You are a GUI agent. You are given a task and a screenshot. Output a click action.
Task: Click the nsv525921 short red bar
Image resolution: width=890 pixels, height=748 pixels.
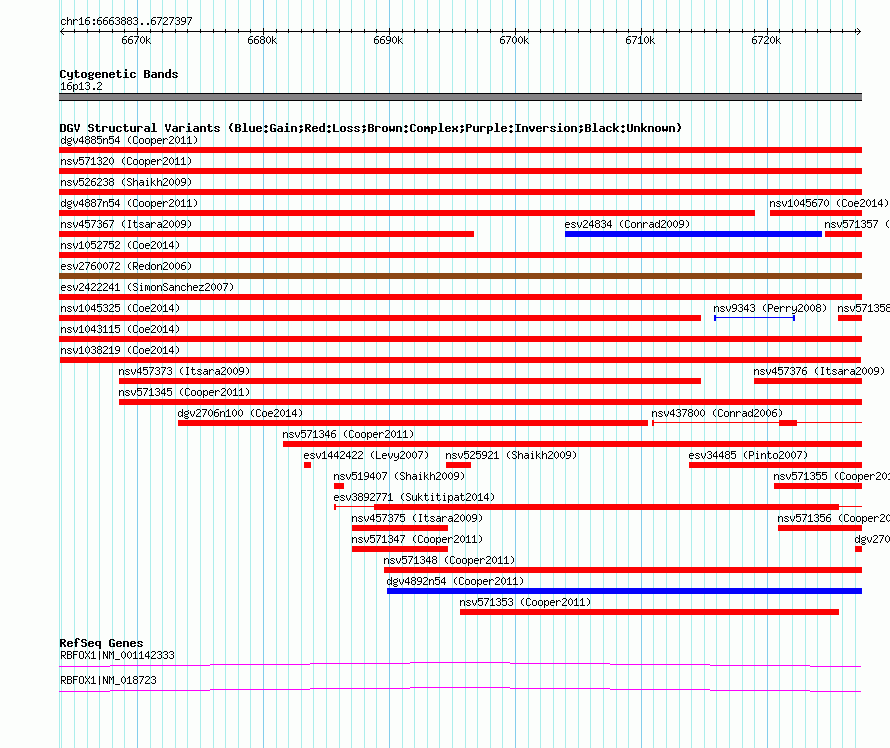pyautogui.click(x=458, y=465)
